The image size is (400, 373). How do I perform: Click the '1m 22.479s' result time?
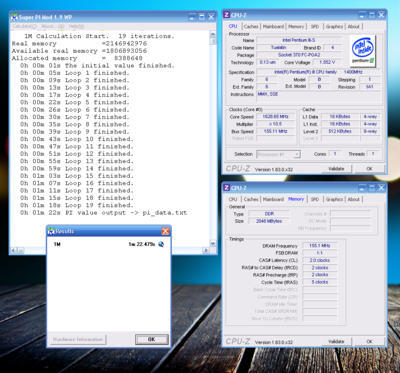tap(142, 244)
